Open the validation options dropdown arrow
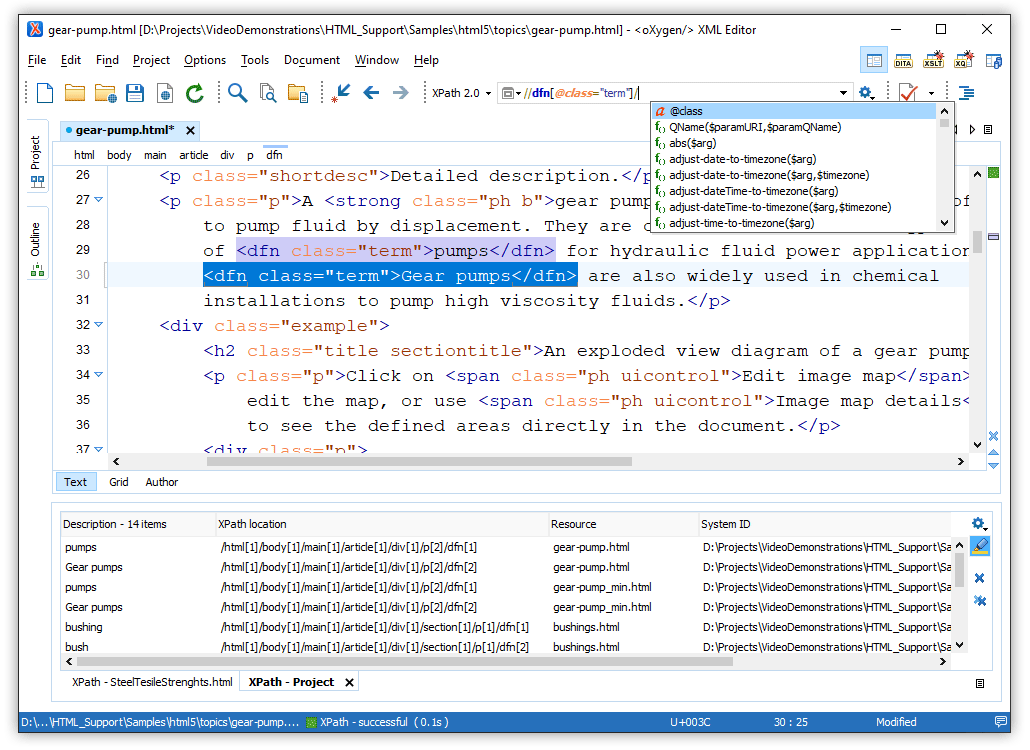Image resolution: width=1030 pixels, height=750 pixels. 931,93
